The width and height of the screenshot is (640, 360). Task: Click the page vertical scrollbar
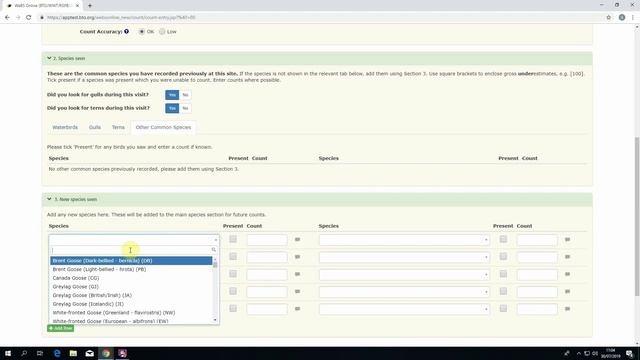pos(636,216)
